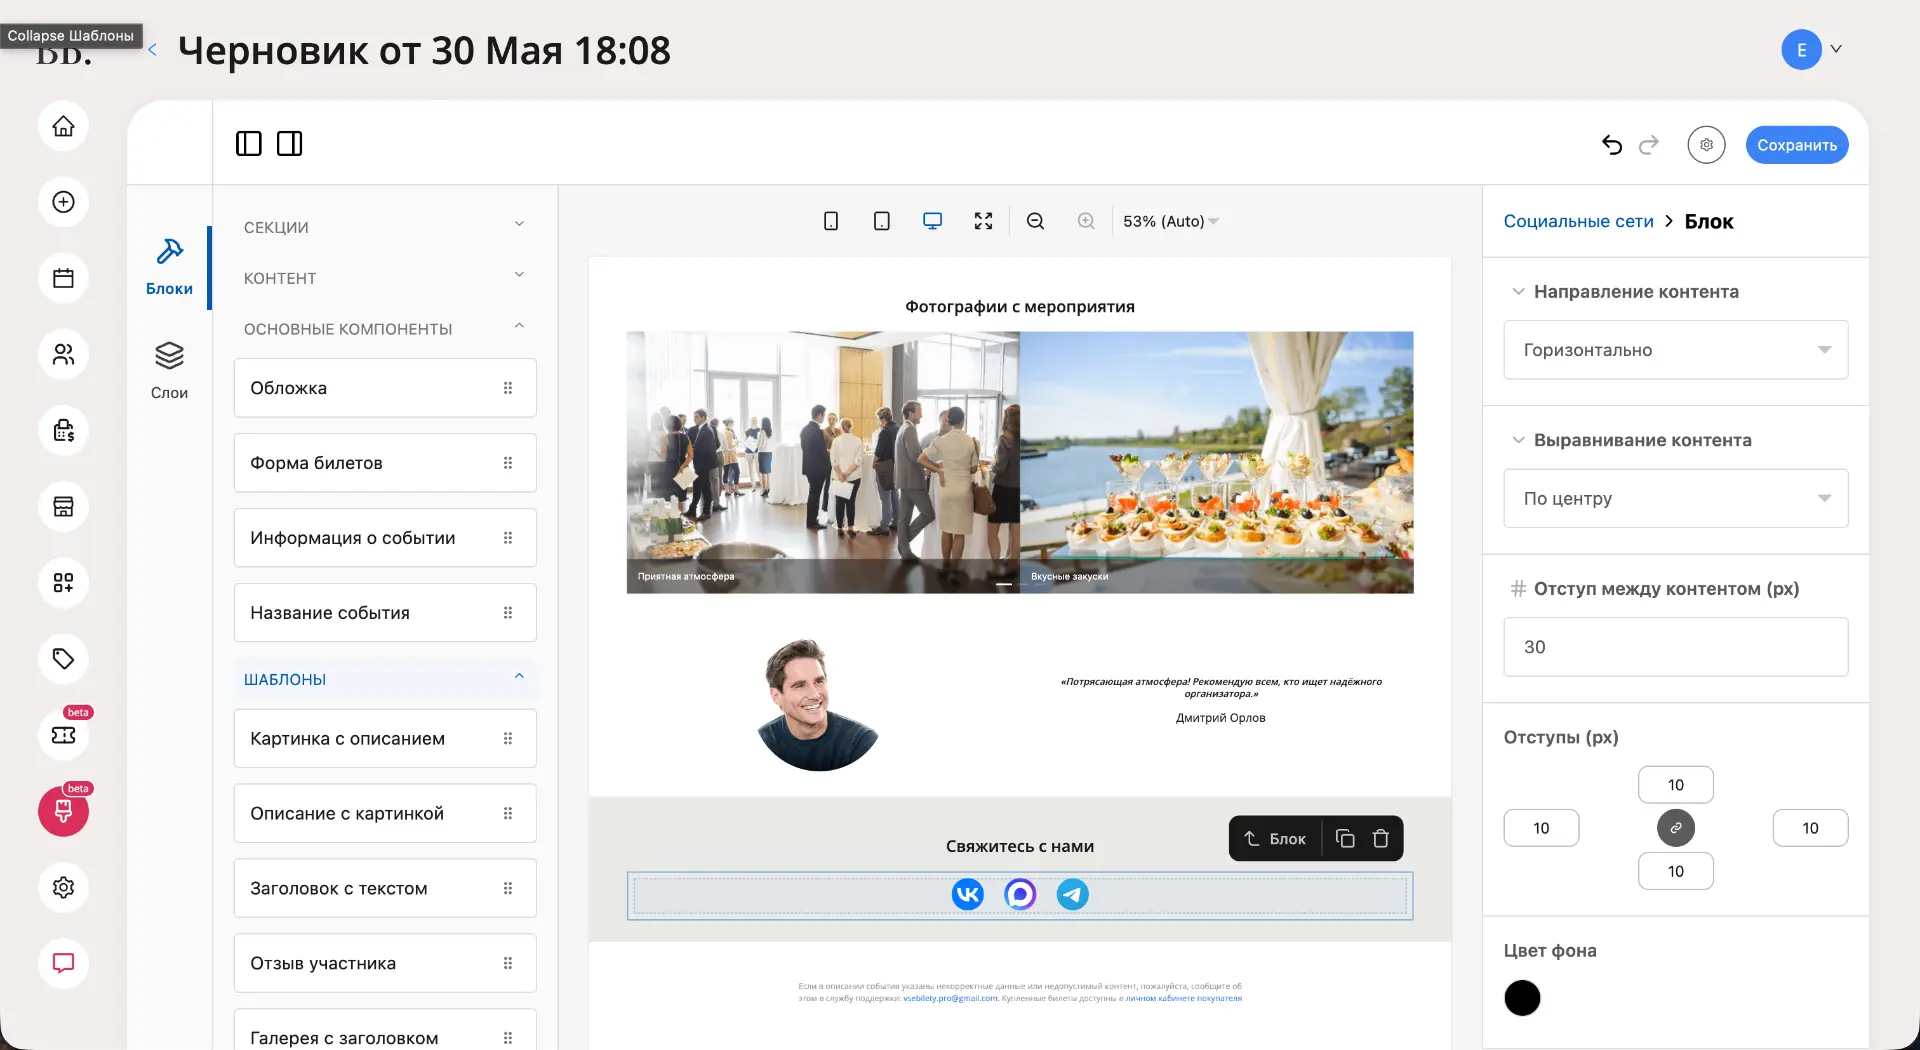
Task: Open the Горизонтально direction dropdown
Action: point(1676,350)
